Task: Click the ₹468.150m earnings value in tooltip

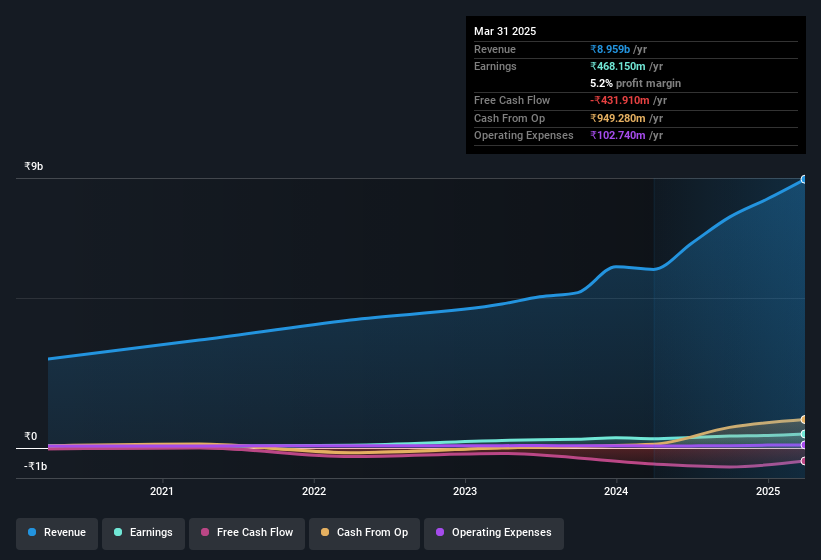Action: [618, 66]
